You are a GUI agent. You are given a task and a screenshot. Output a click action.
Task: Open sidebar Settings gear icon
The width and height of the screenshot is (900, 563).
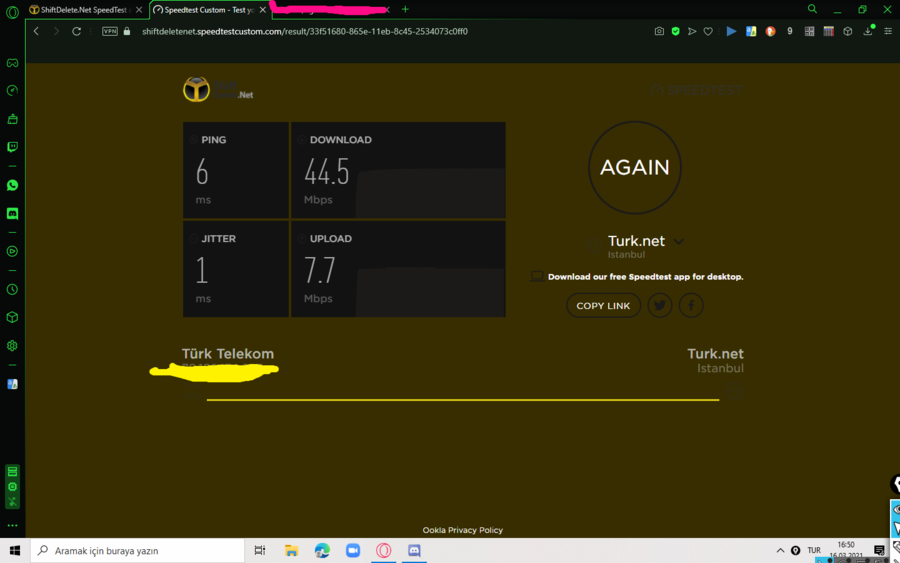point(12,345)
